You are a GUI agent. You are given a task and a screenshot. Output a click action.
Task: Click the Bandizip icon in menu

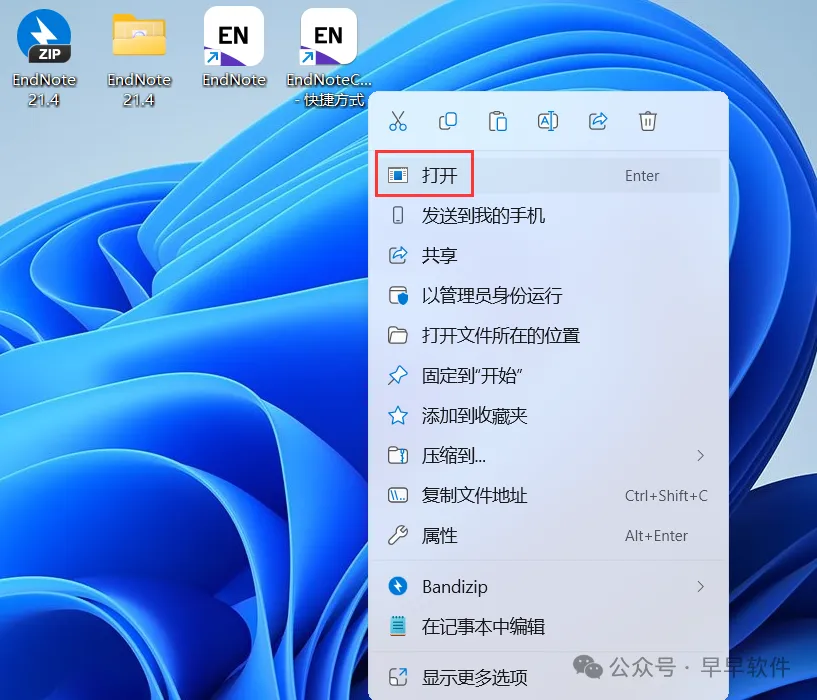(x=398, y=586)
